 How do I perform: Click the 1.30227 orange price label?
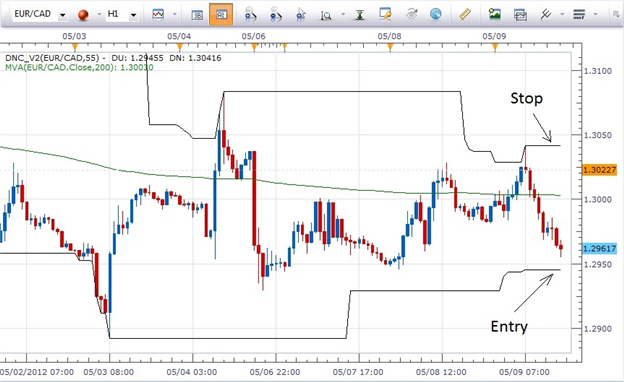tap(599, 170)
